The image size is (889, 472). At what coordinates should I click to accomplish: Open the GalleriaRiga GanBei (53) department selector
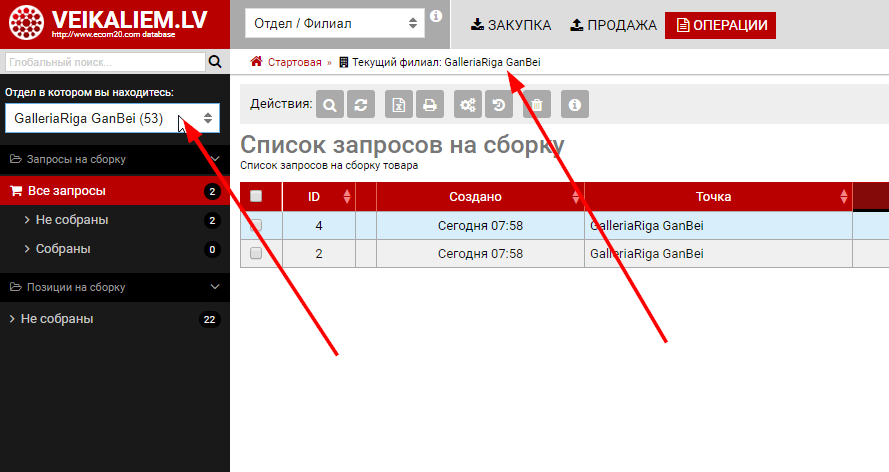[x=112, y=118]
